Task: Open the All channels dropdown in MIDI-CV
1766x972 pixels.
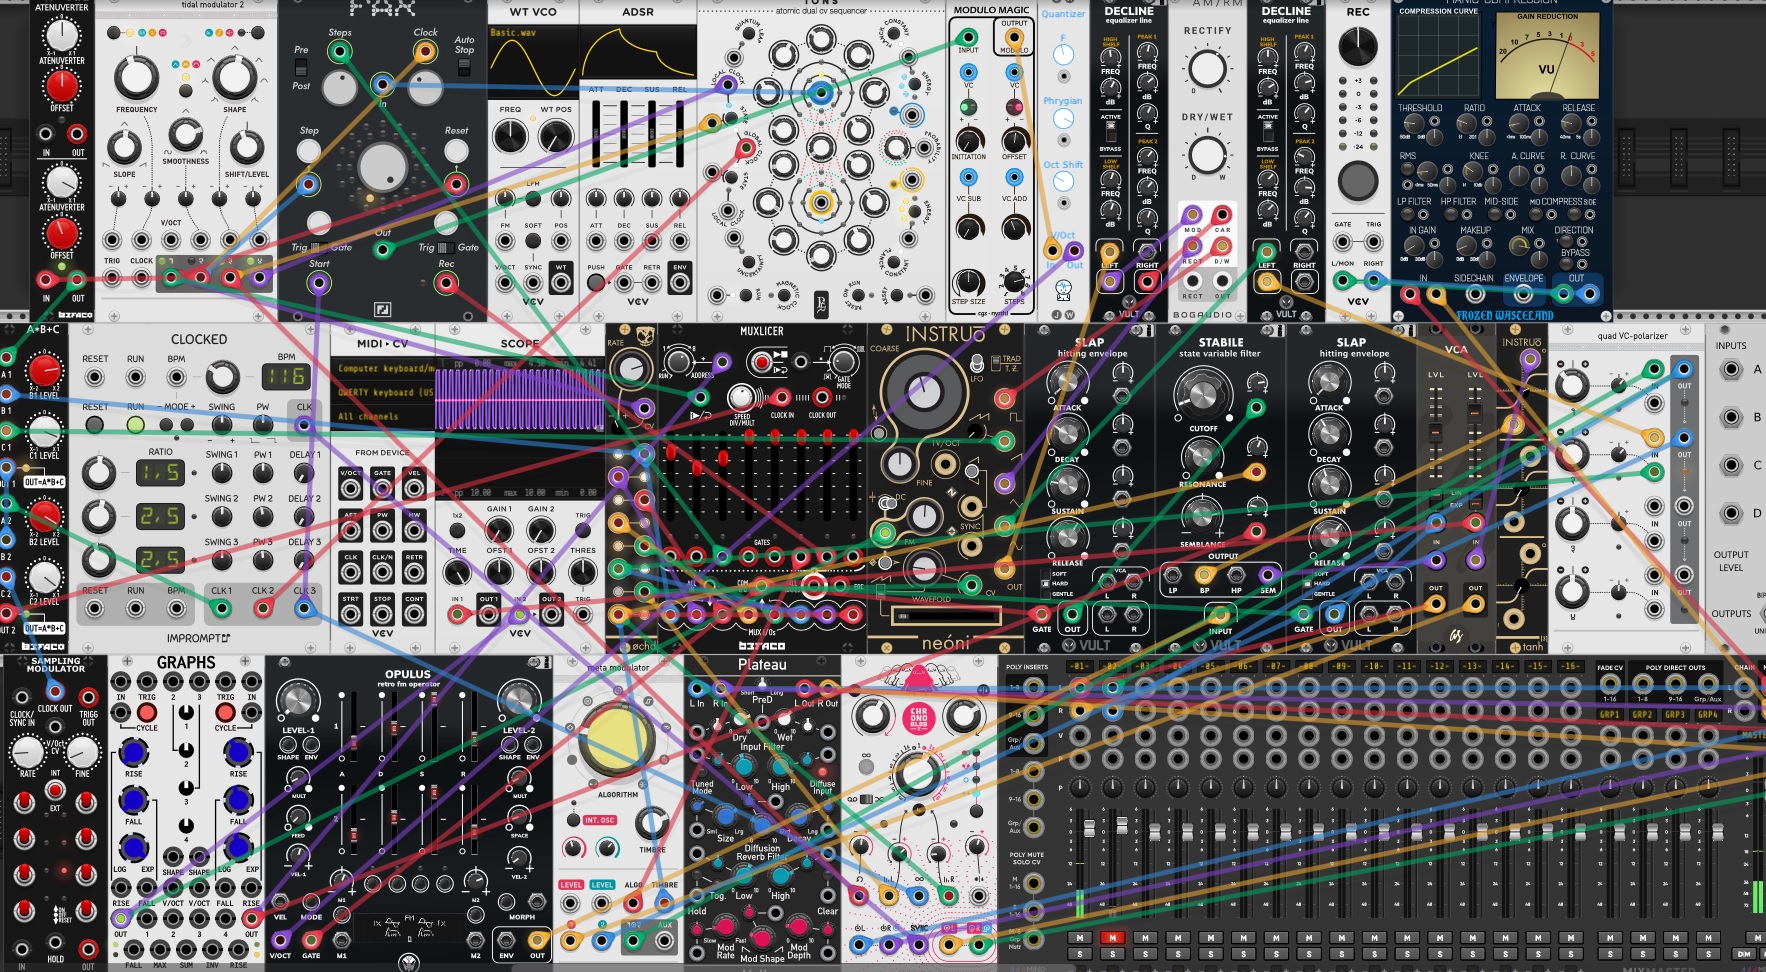Action: point(384,416)
